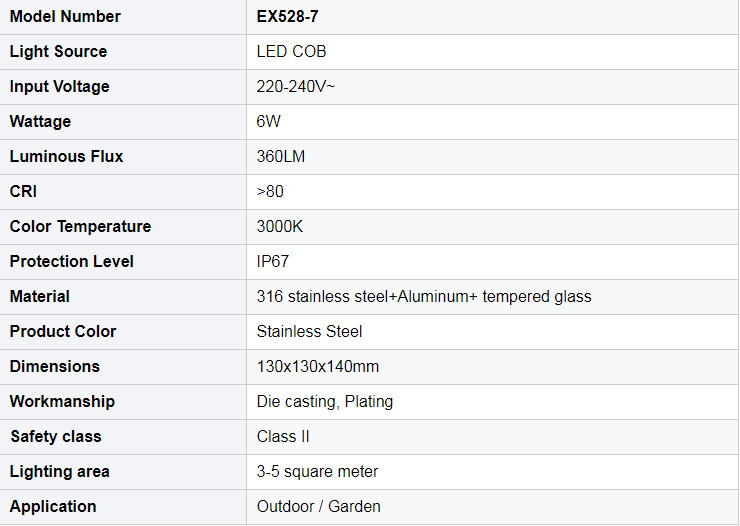Viewport: 740px width, 526px height.
Task: Click the IP67 protection level value
Action: tap(272, 261)
